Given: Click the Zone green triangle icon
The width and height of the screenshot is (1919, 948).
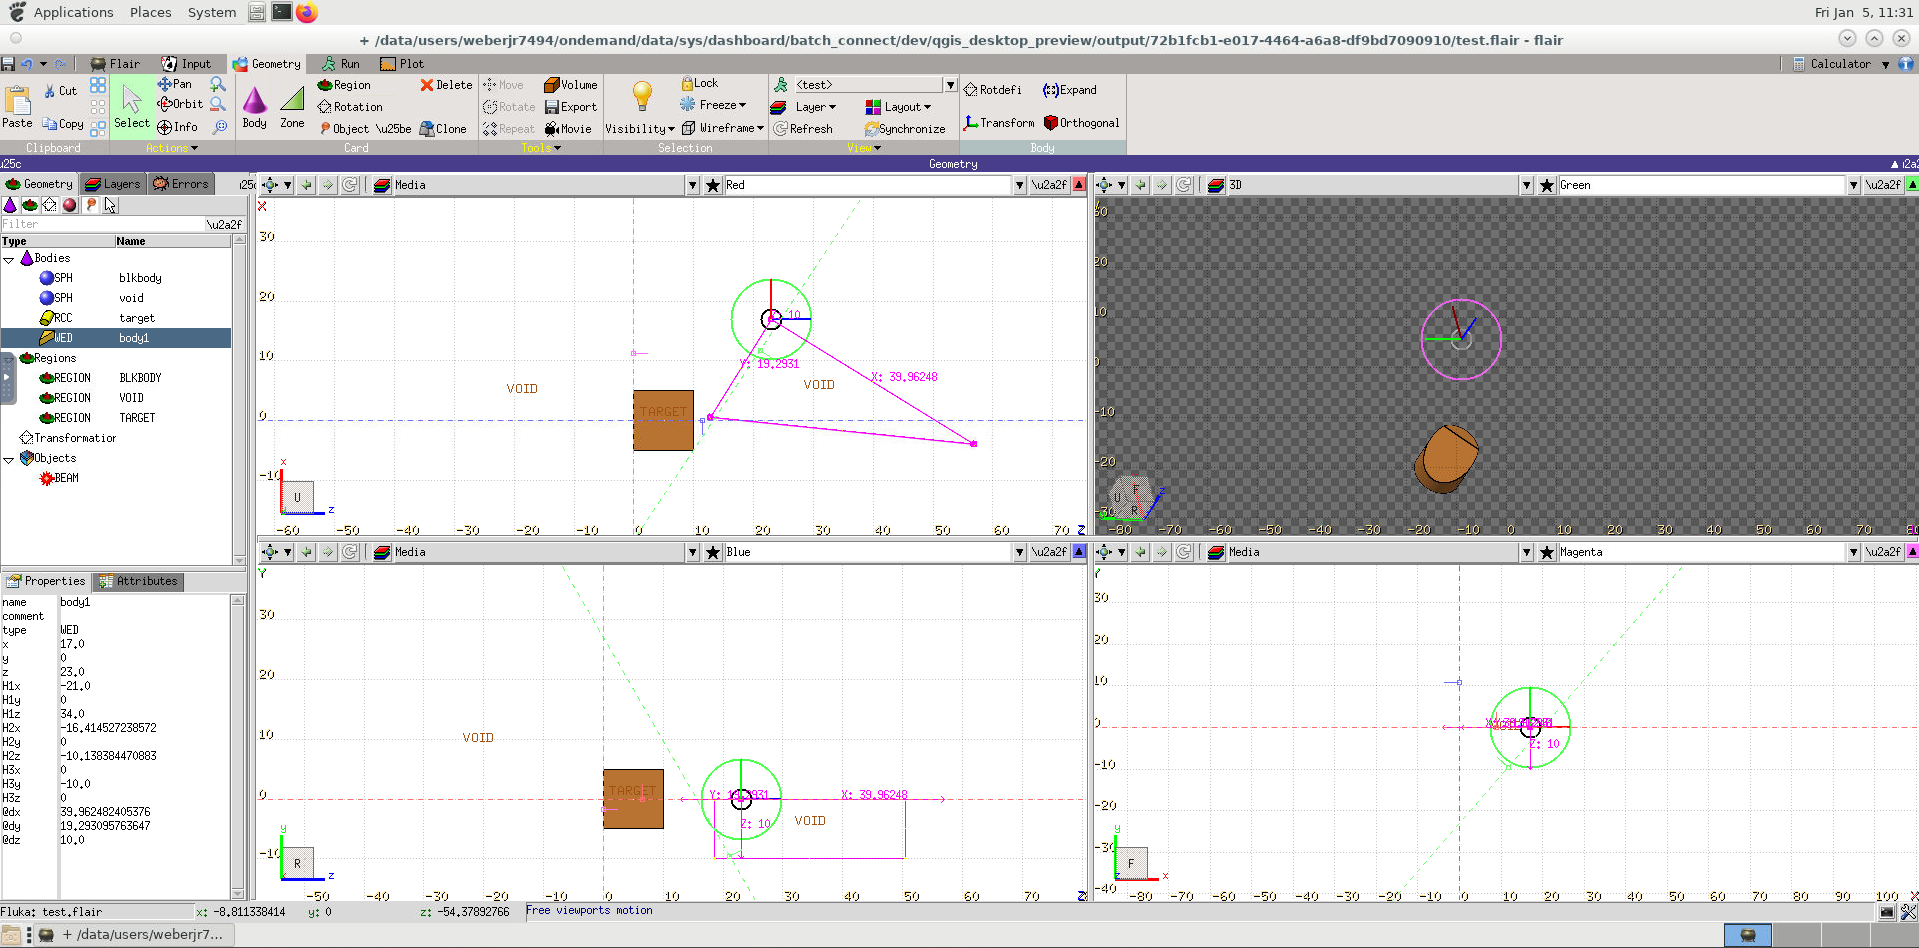Looking at the screenshot, I should pyautogui.click(x=292, y=106).
